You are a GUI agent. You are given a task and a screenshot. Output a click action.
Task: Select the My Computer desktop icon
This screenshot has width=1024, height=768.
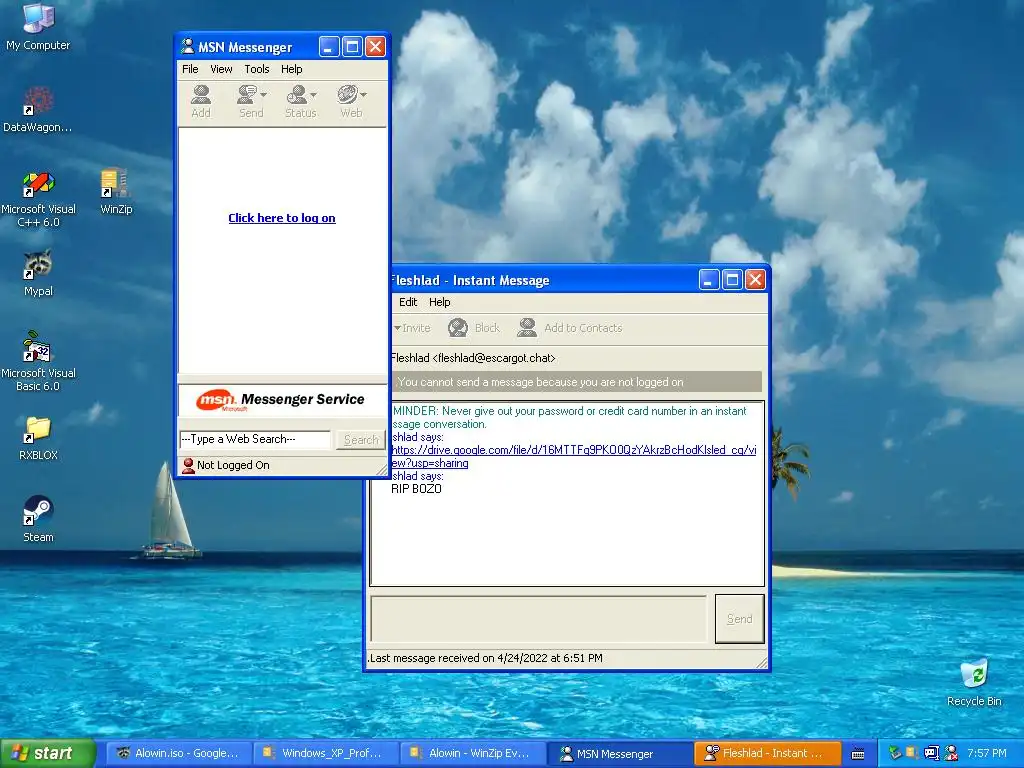[x=38, y=26]
